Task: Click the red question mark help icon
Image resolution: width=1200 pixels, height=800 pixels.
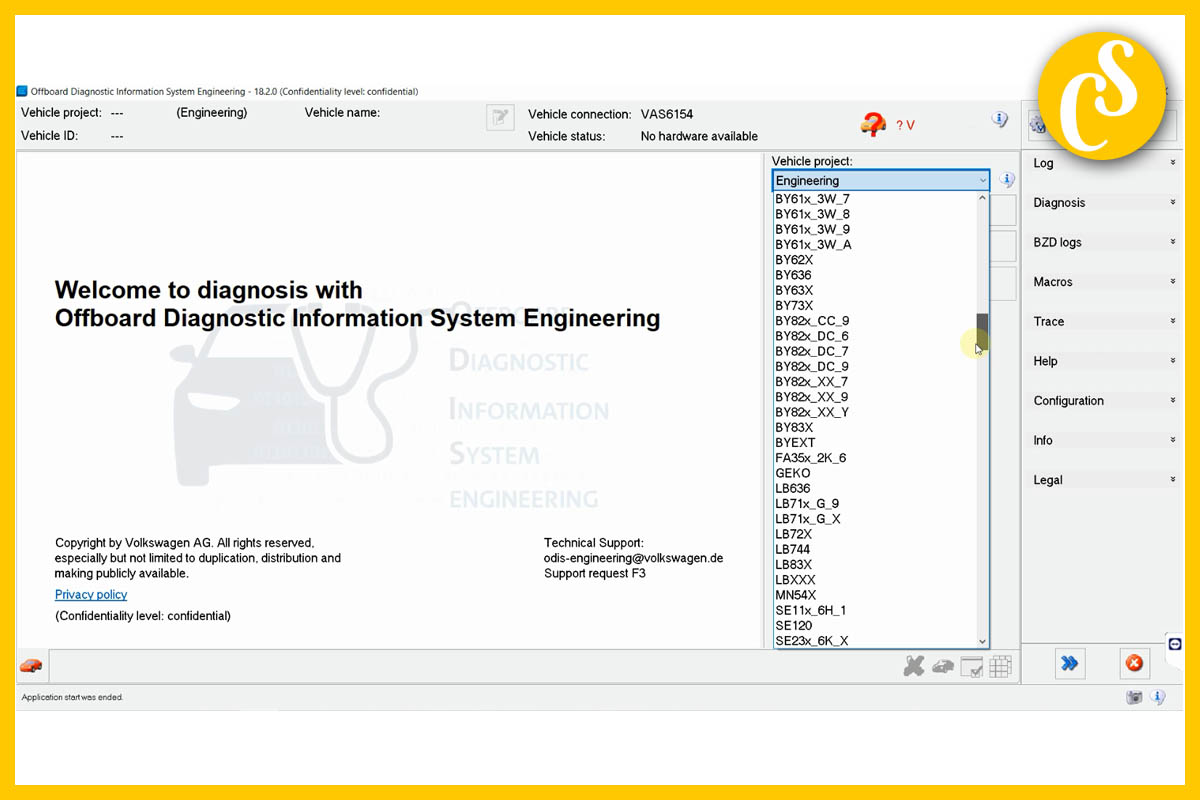Action: point(874,124)
